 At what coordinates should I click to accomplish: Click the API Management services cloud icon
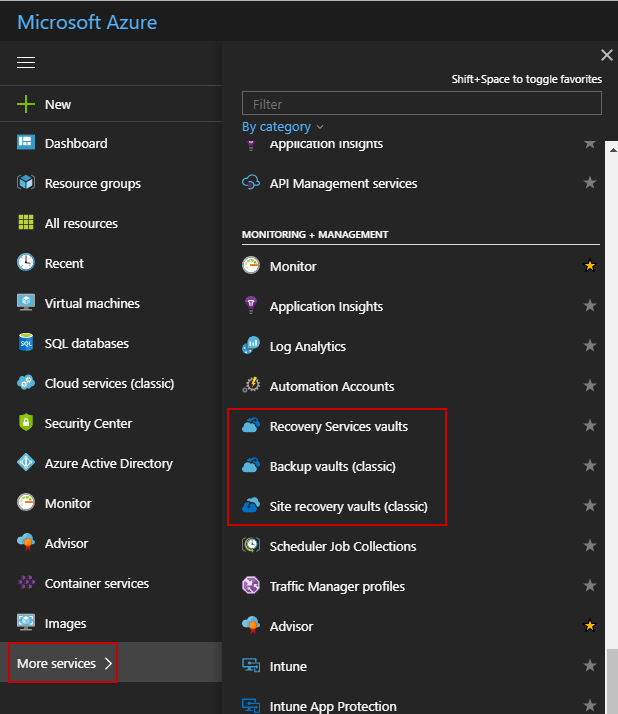[x=251, y=183]
